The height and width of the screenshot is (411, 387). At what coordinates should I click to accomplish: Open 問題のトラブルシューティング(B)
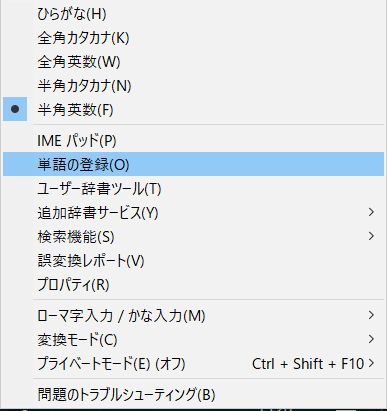point(193,395)
